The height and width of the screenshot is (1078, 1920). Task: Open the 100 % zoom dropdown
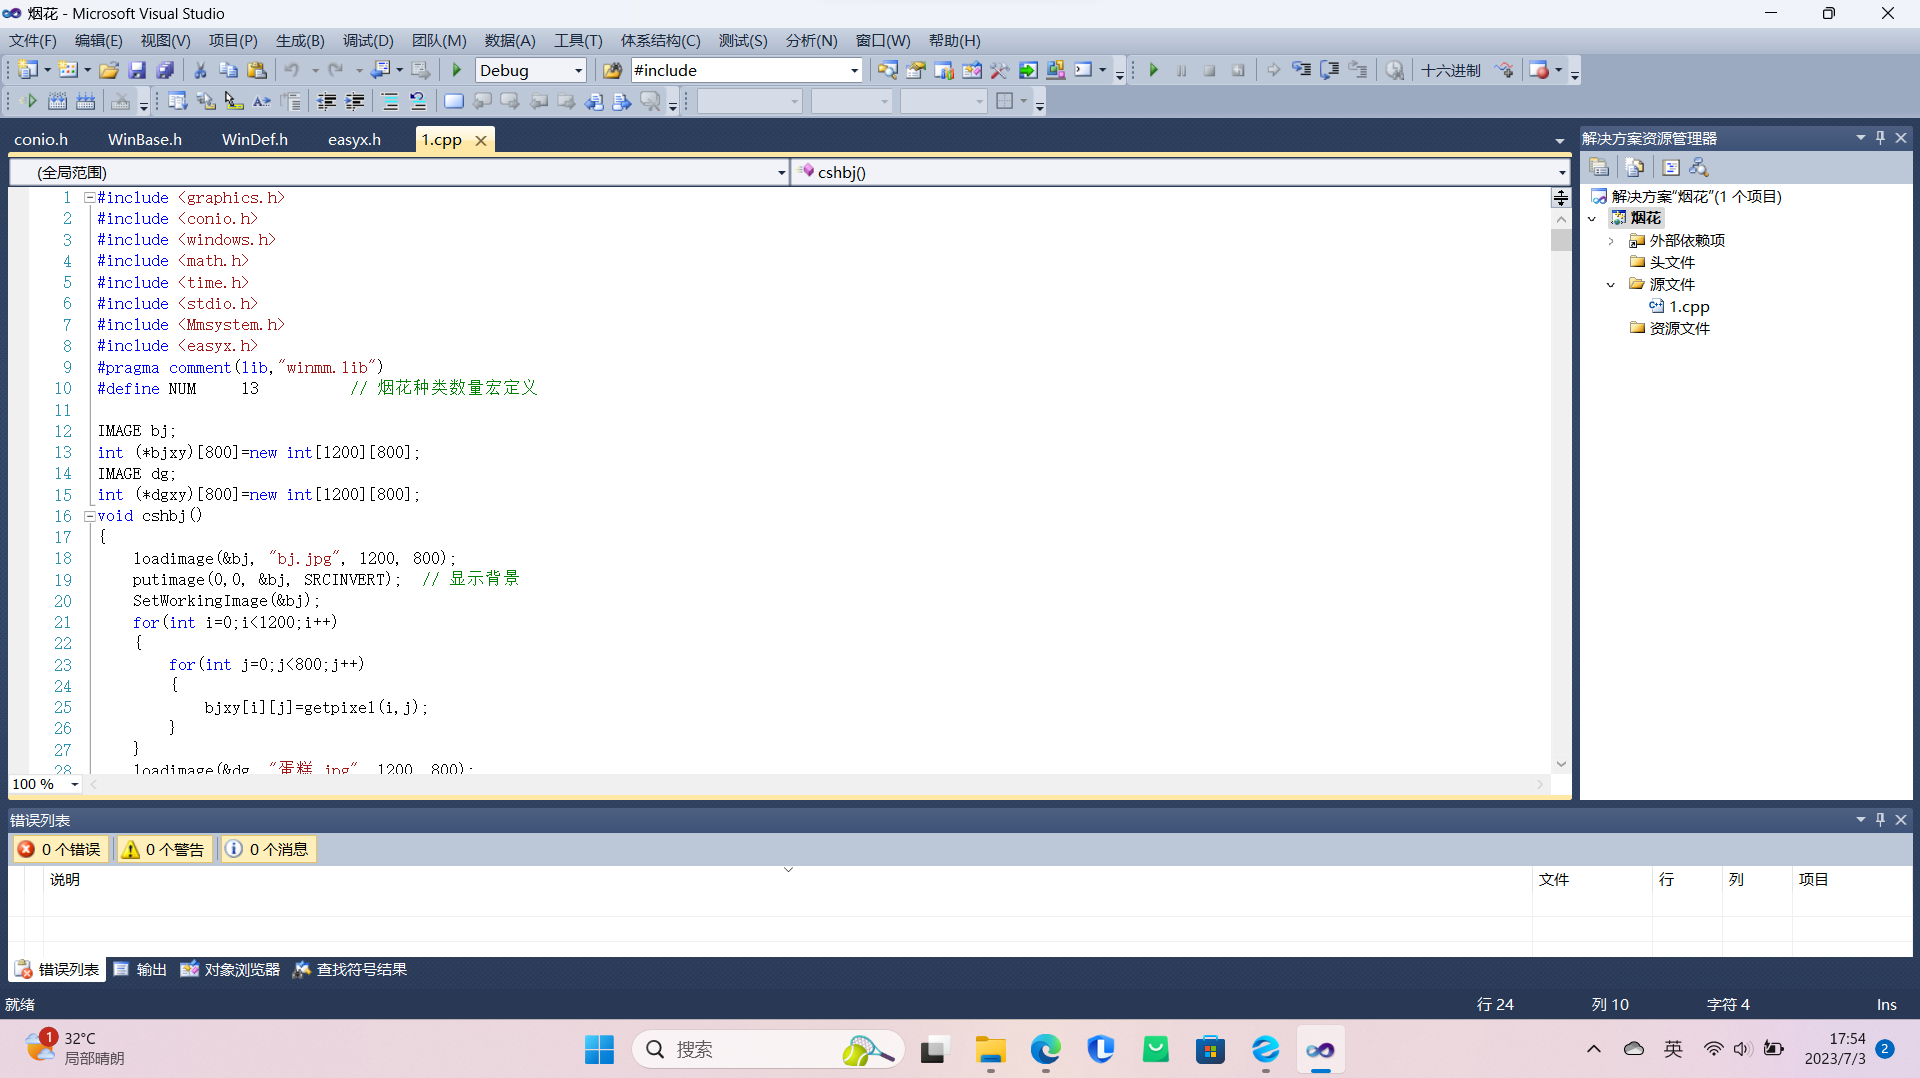tap(75, 784)
